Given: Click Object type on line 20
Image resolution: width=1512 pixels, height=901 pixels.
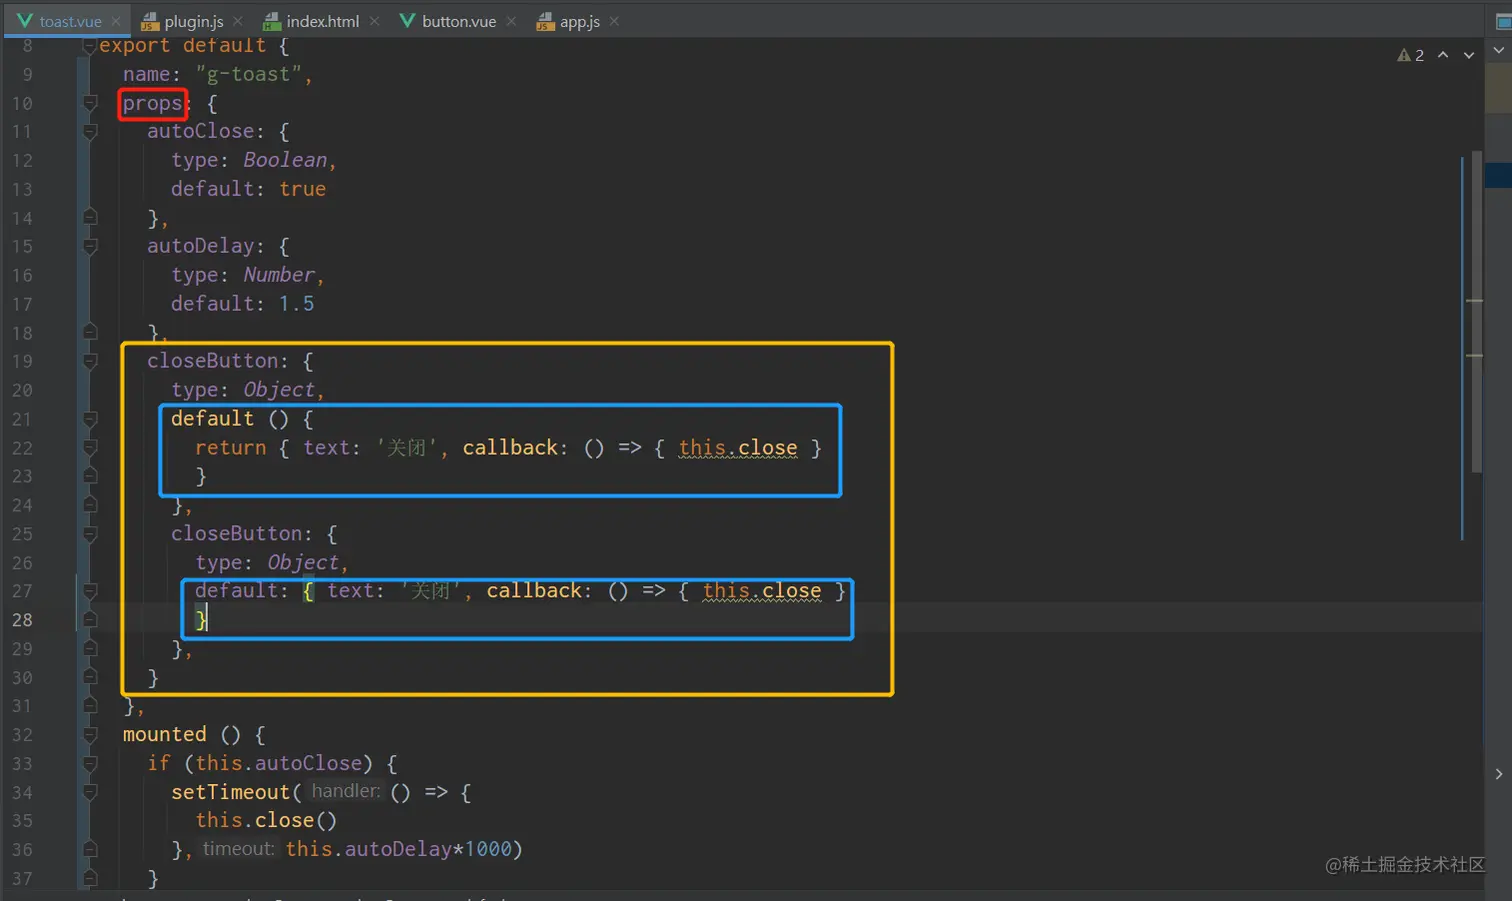Looking at the screenshot, I should tap(279, 390).
